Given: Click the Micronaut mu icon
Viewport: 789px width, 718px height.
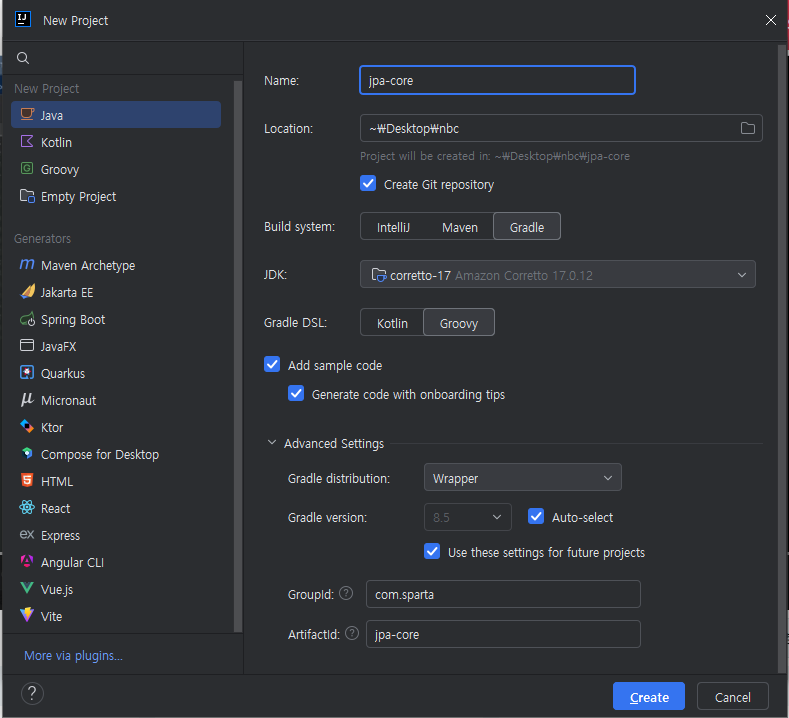Looking at the screenshot, I should tap(27, 400).
